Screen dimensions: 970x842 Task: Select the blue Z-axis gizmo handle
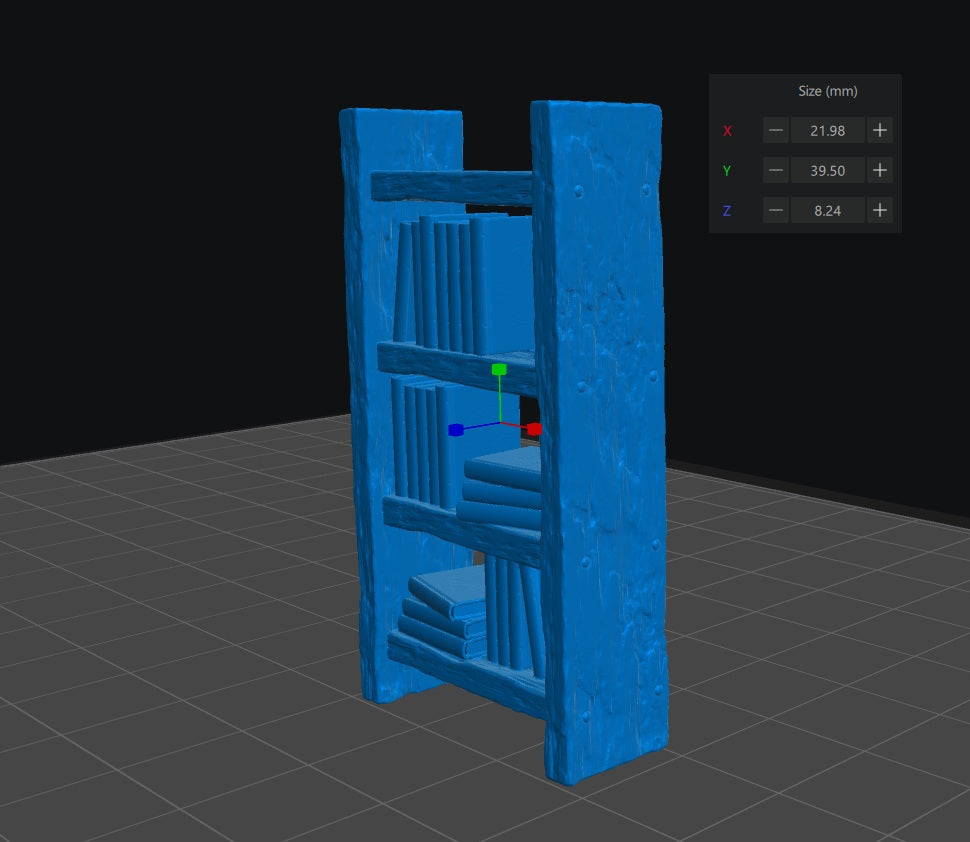tap(455, 430)
